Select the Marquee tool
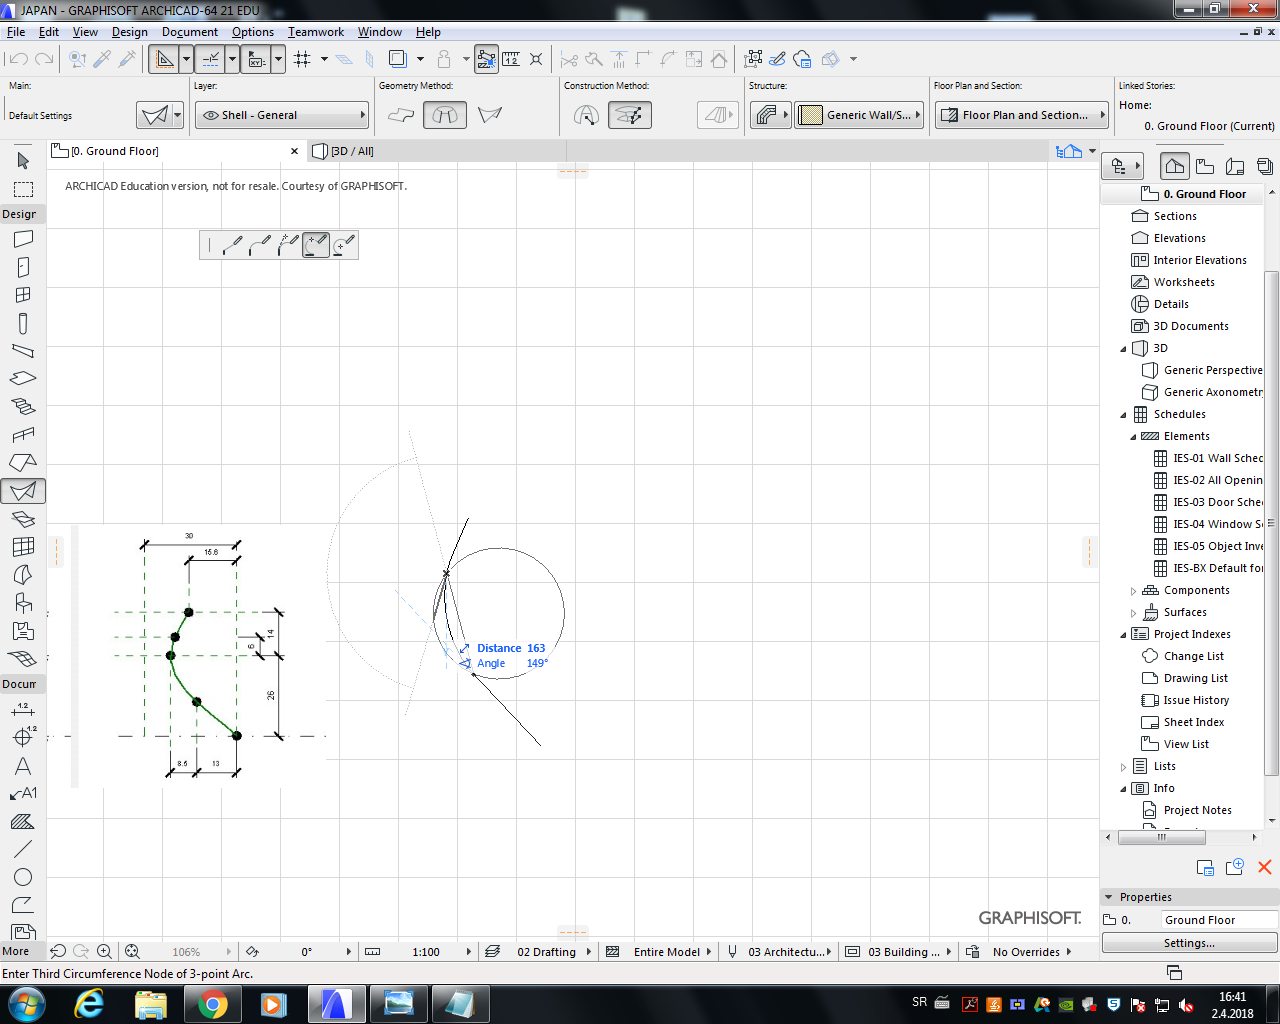The height and width of the screenshot is (1024, 1280). pyautogui.click(x=23, y=189)
